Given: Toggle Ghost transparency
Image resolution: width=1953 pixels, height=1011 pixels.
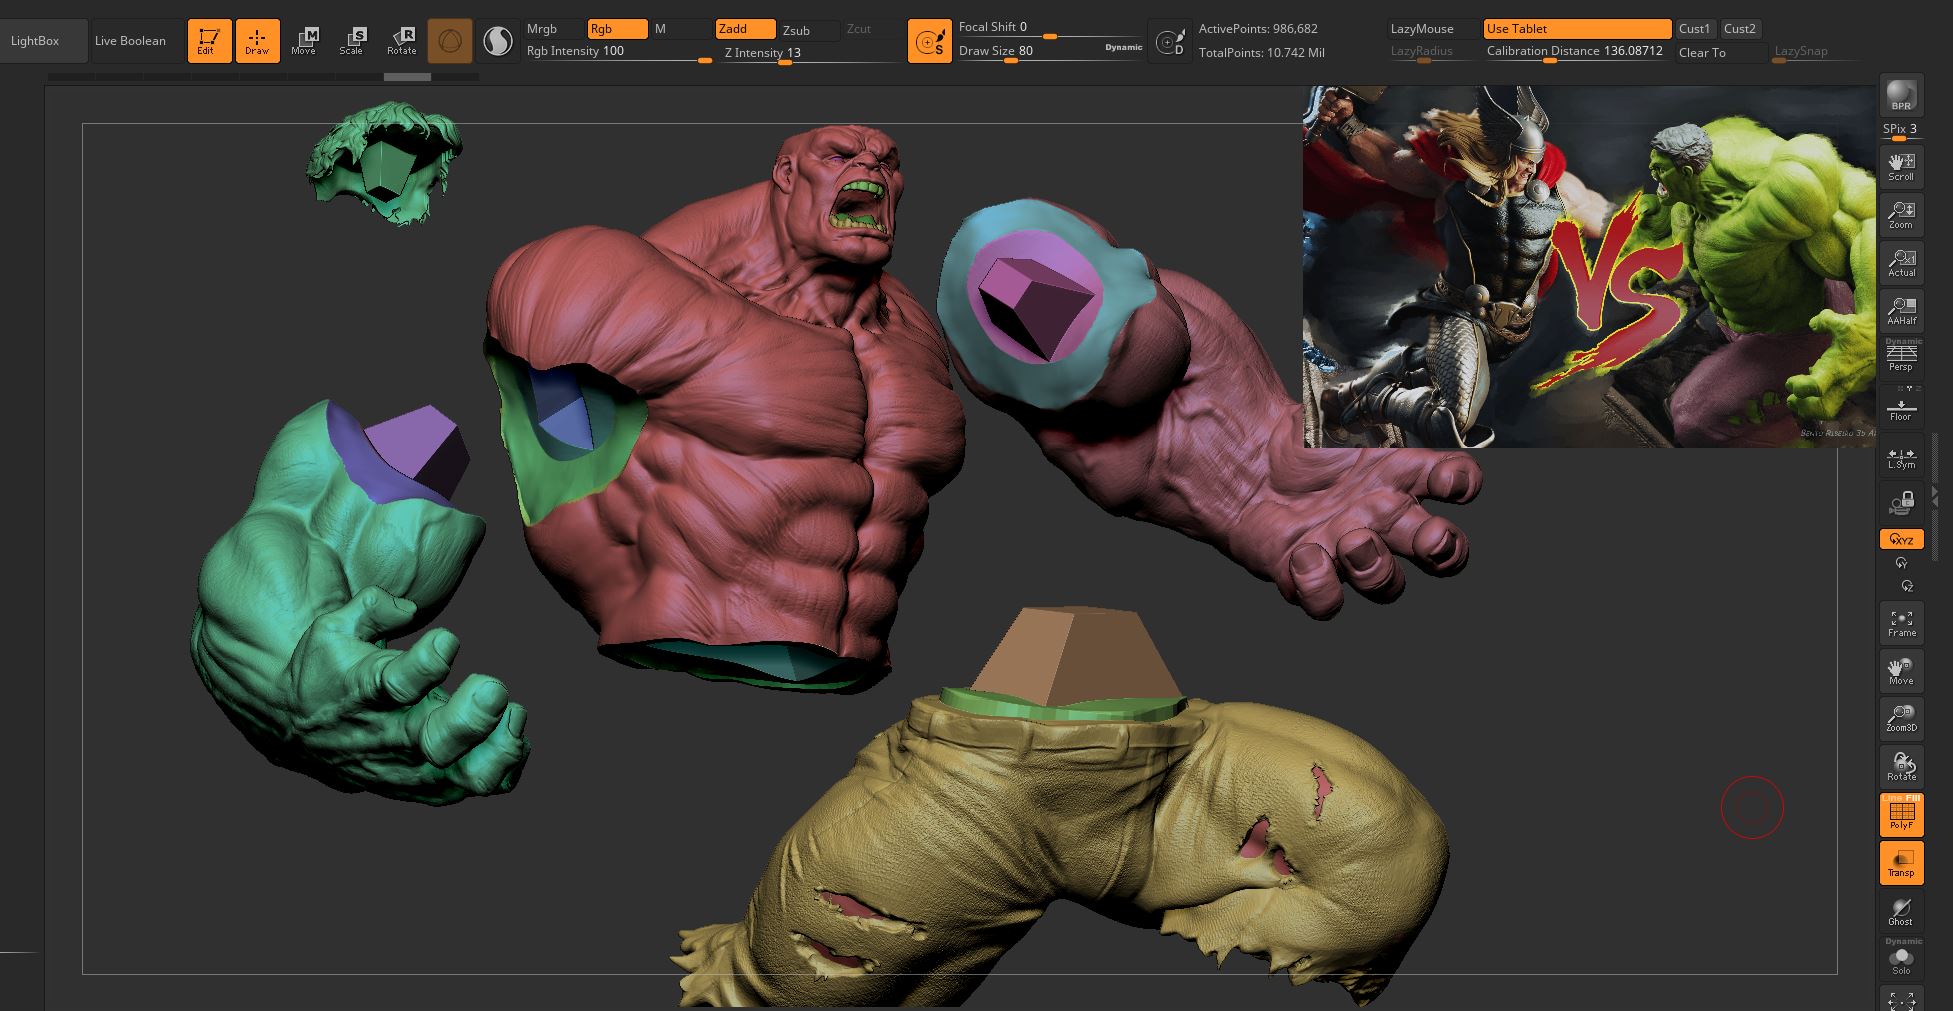Looking at the screenshot, I should pyautogui.click(x=1901, y=911).
